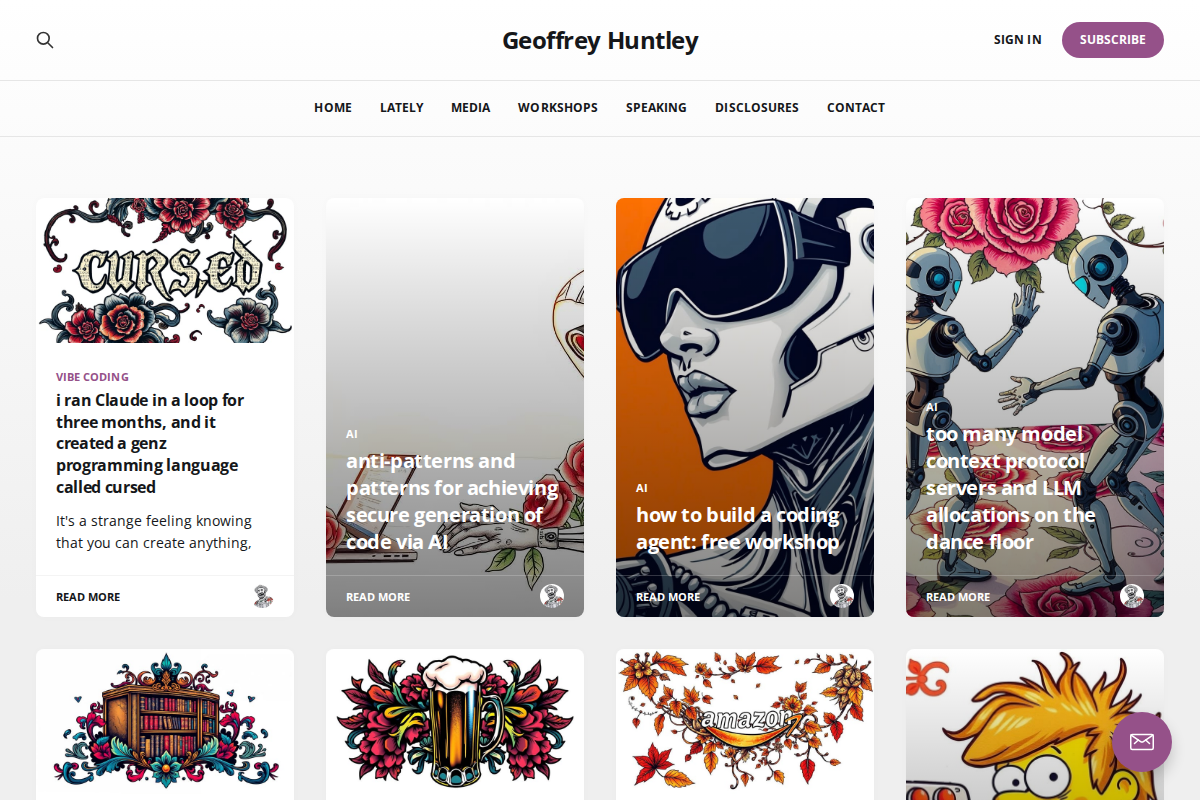Select WORKSHOPS in navigation bar
Image resolution: width=1200 pixels, height=800 pixels.
click(x=558, y=108)
